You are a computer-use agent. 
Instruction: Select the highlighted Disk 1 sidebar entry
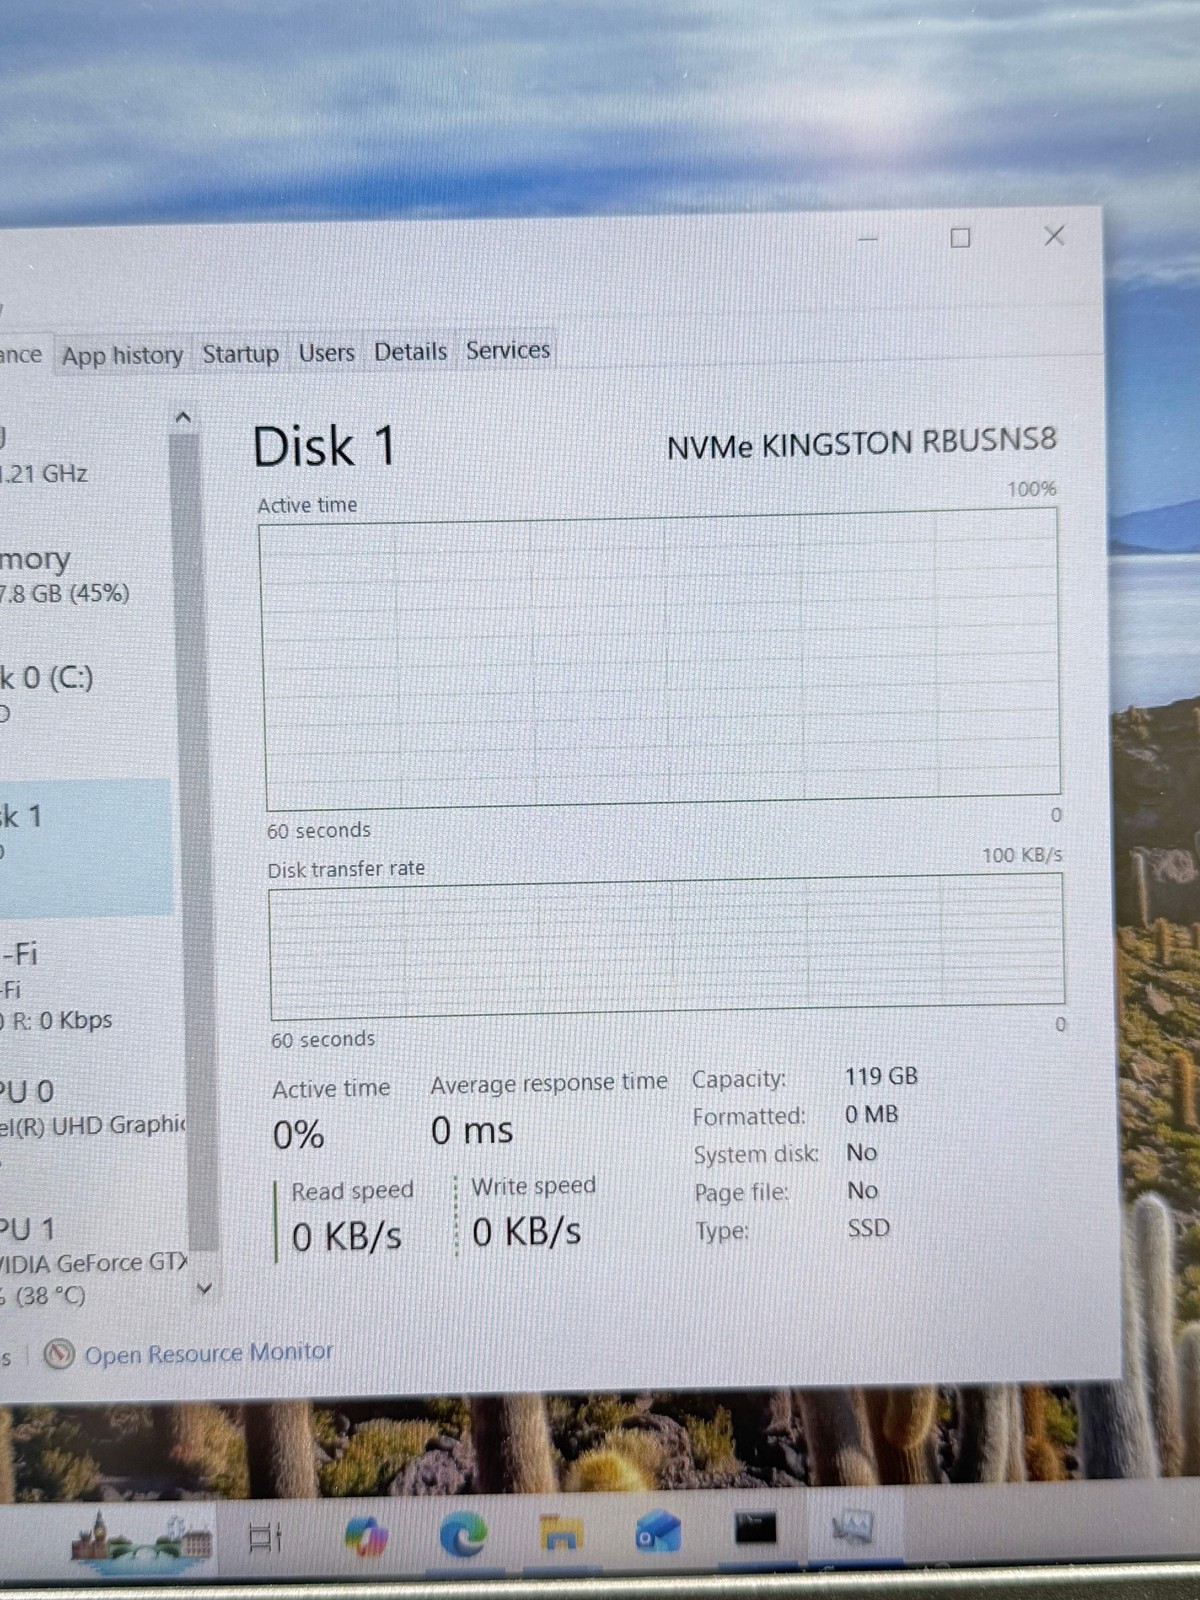tap(85, 847)
